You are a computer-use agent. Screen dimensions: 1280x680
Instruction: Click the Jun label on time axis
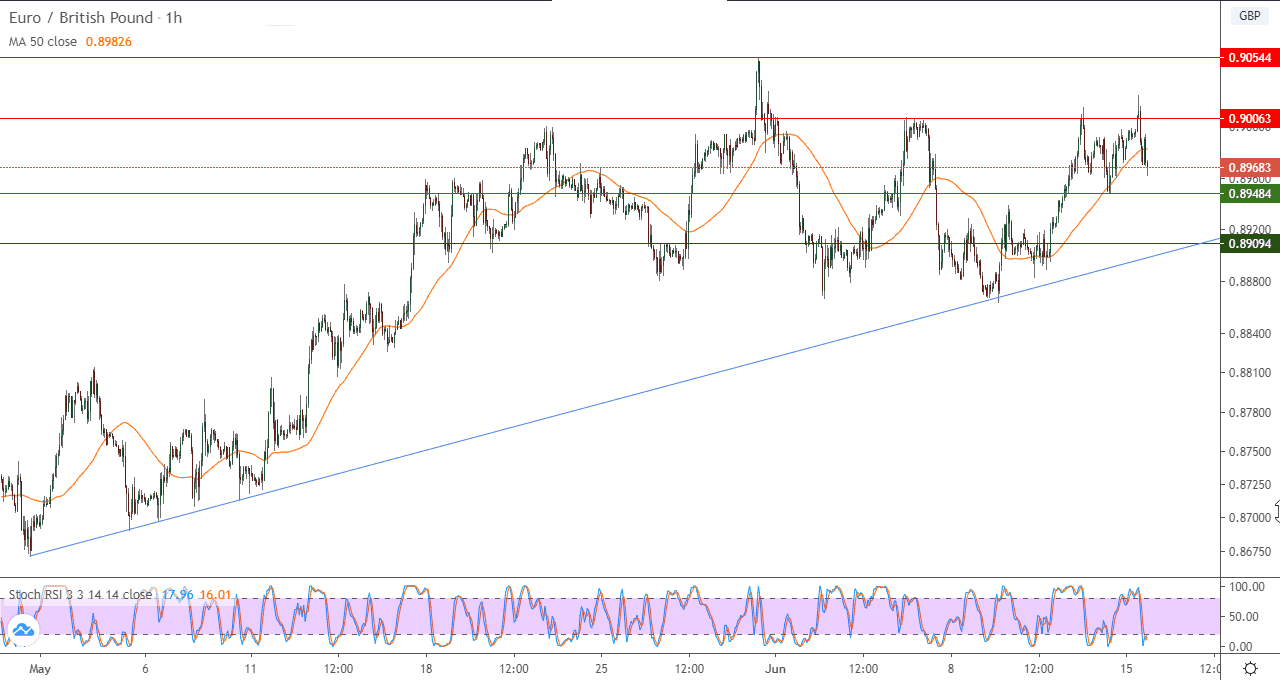pos(776,668)
